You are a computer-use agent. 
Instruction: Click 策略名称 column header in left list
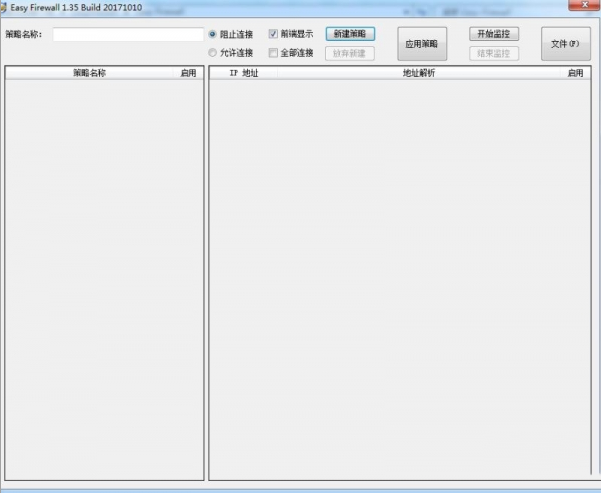point(90,73)
